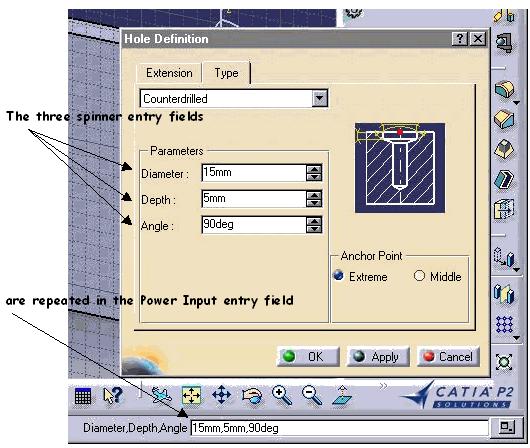The image size is (530, 448).
Task: Click the Diameter value field
Action: click(x=254, y=172)
